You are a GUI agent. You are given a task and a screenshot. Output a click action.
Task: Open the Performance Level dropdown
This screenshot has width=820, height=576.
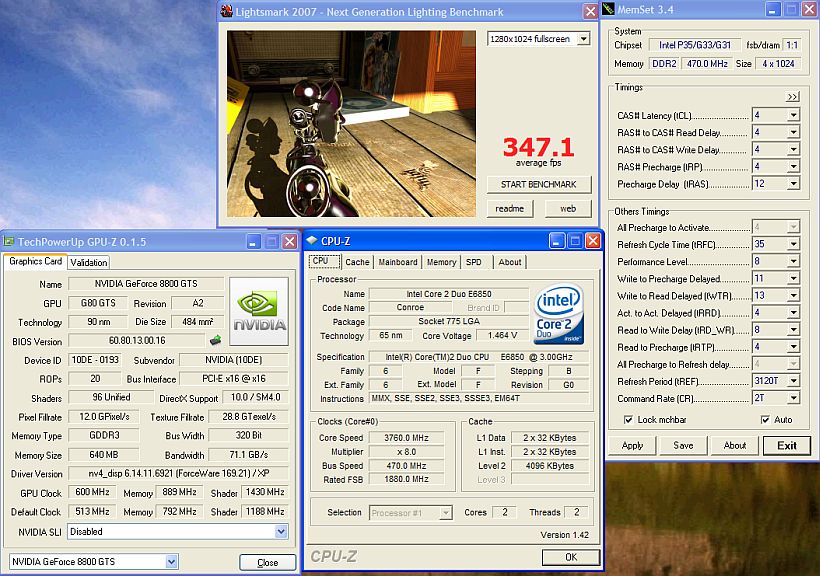coord(793,261)
